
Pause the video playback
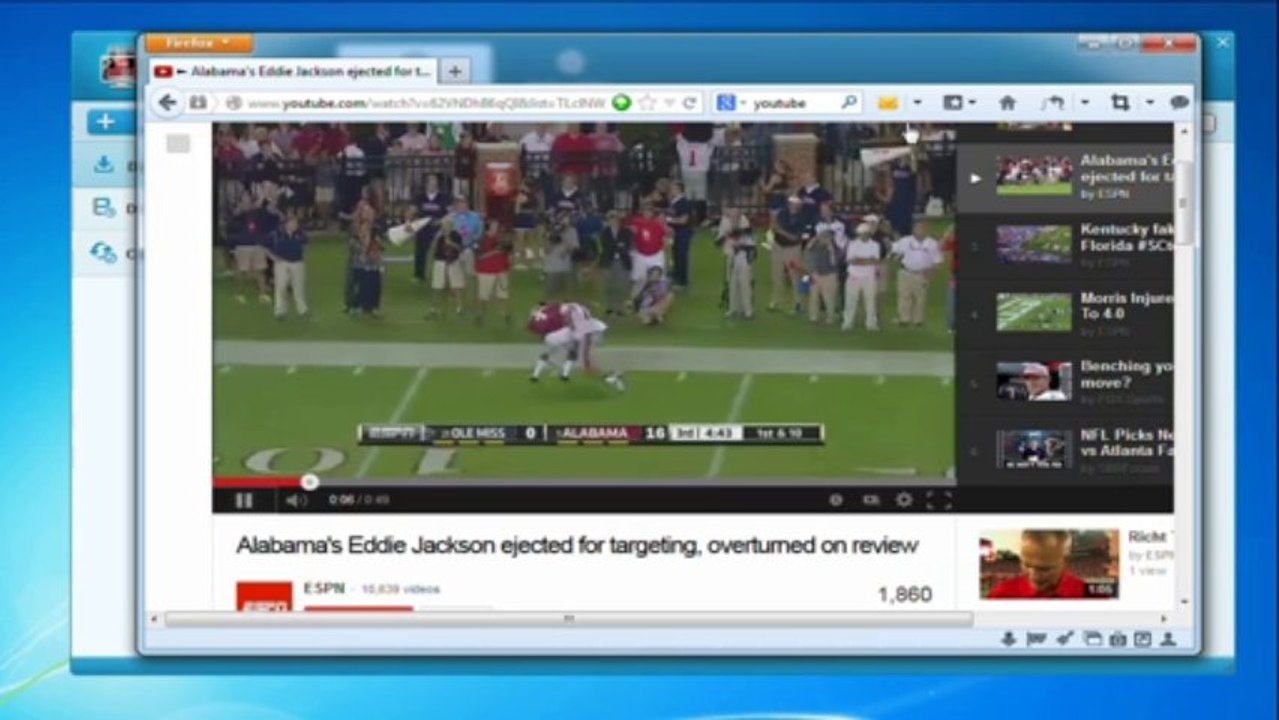tap(243, 500)
